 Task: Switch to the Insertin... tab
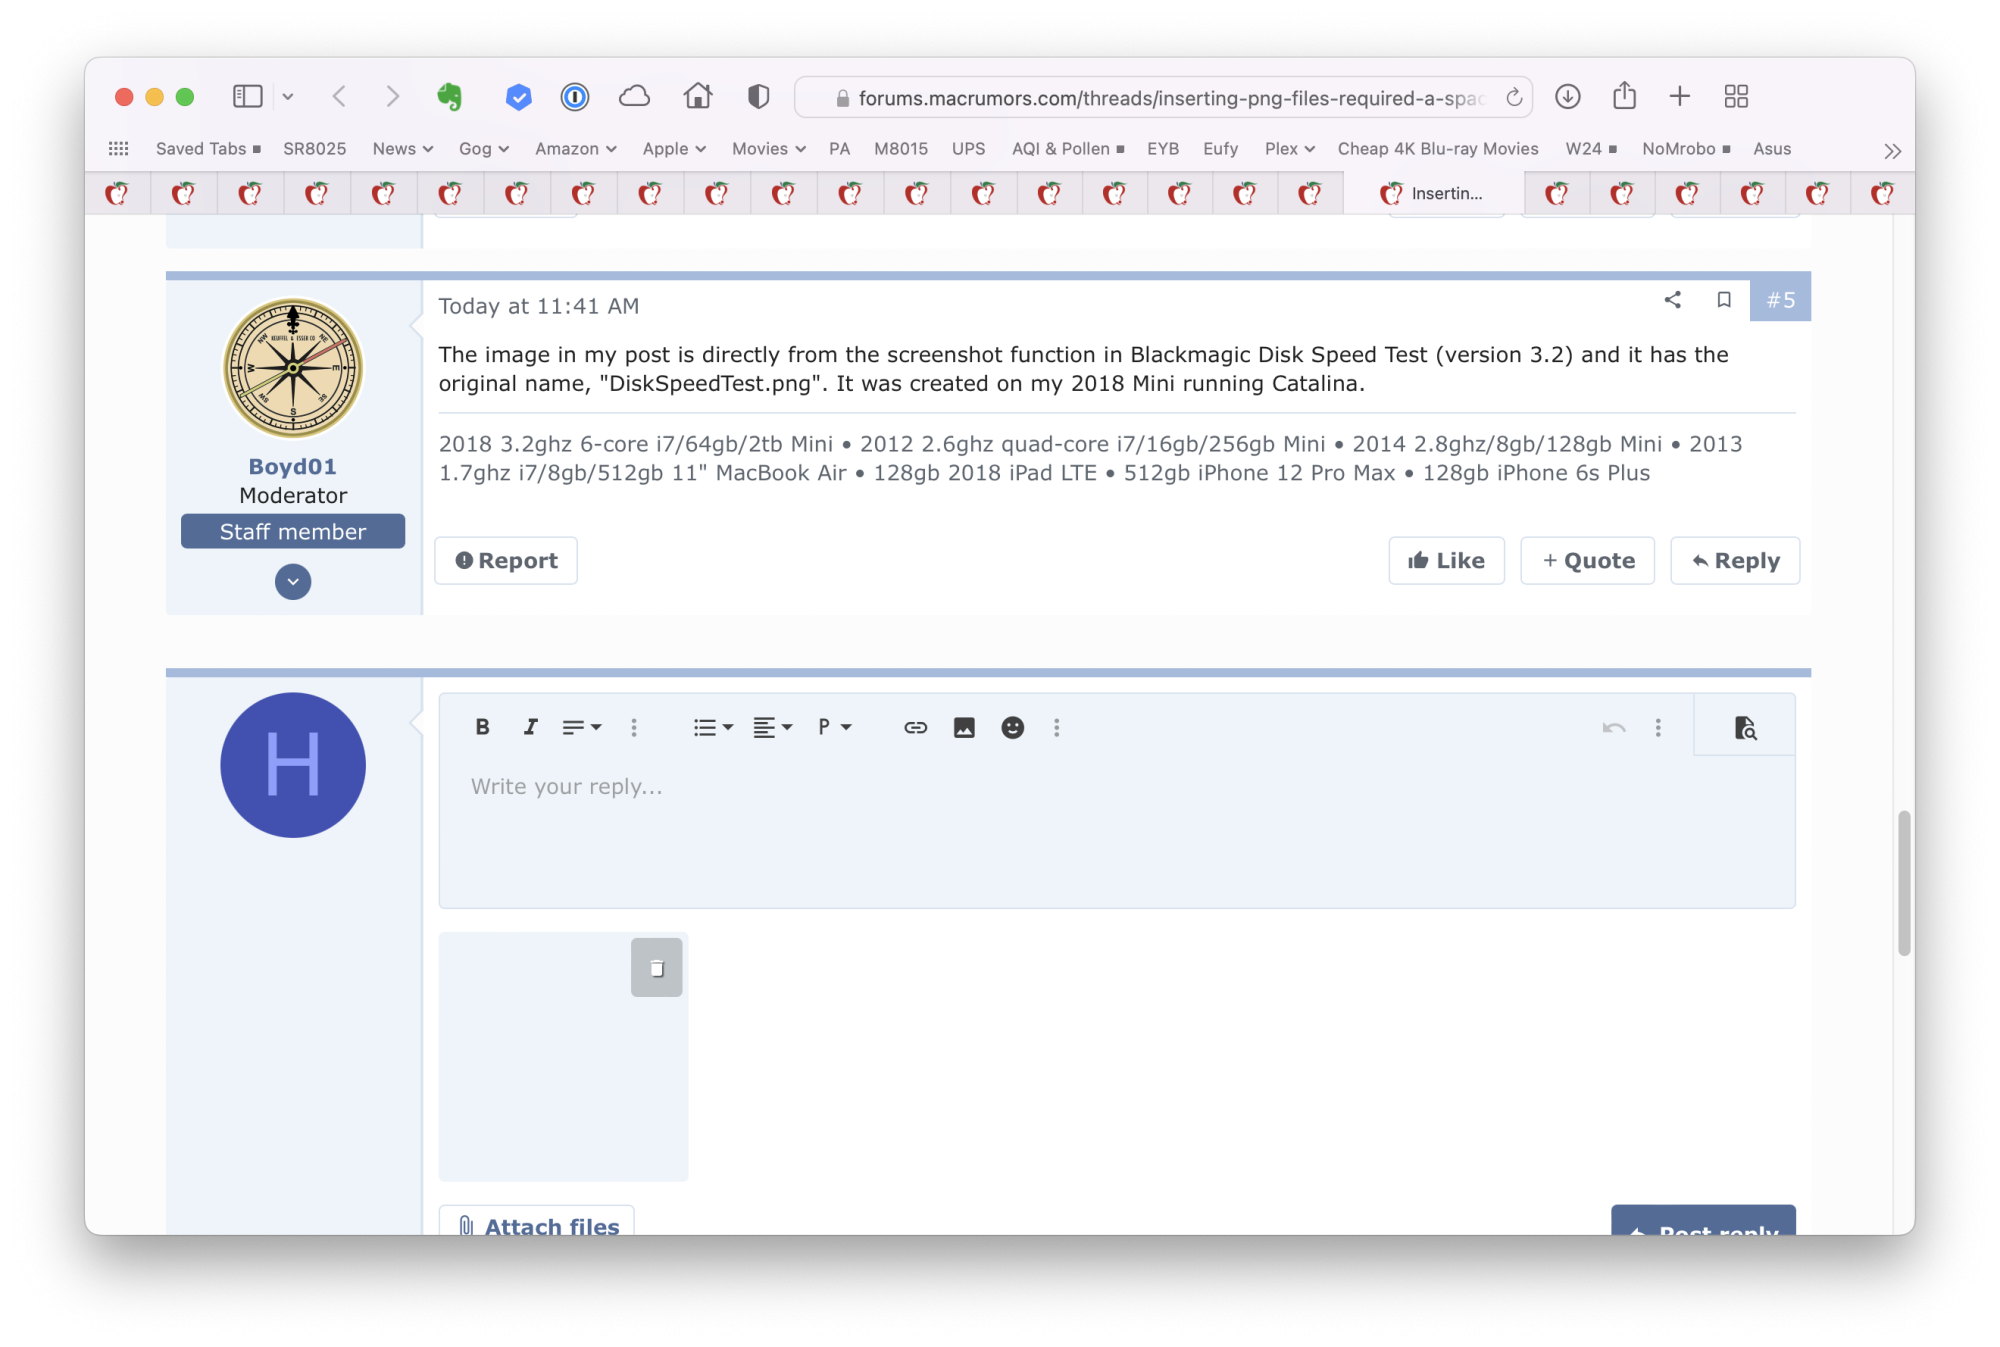1433,193
